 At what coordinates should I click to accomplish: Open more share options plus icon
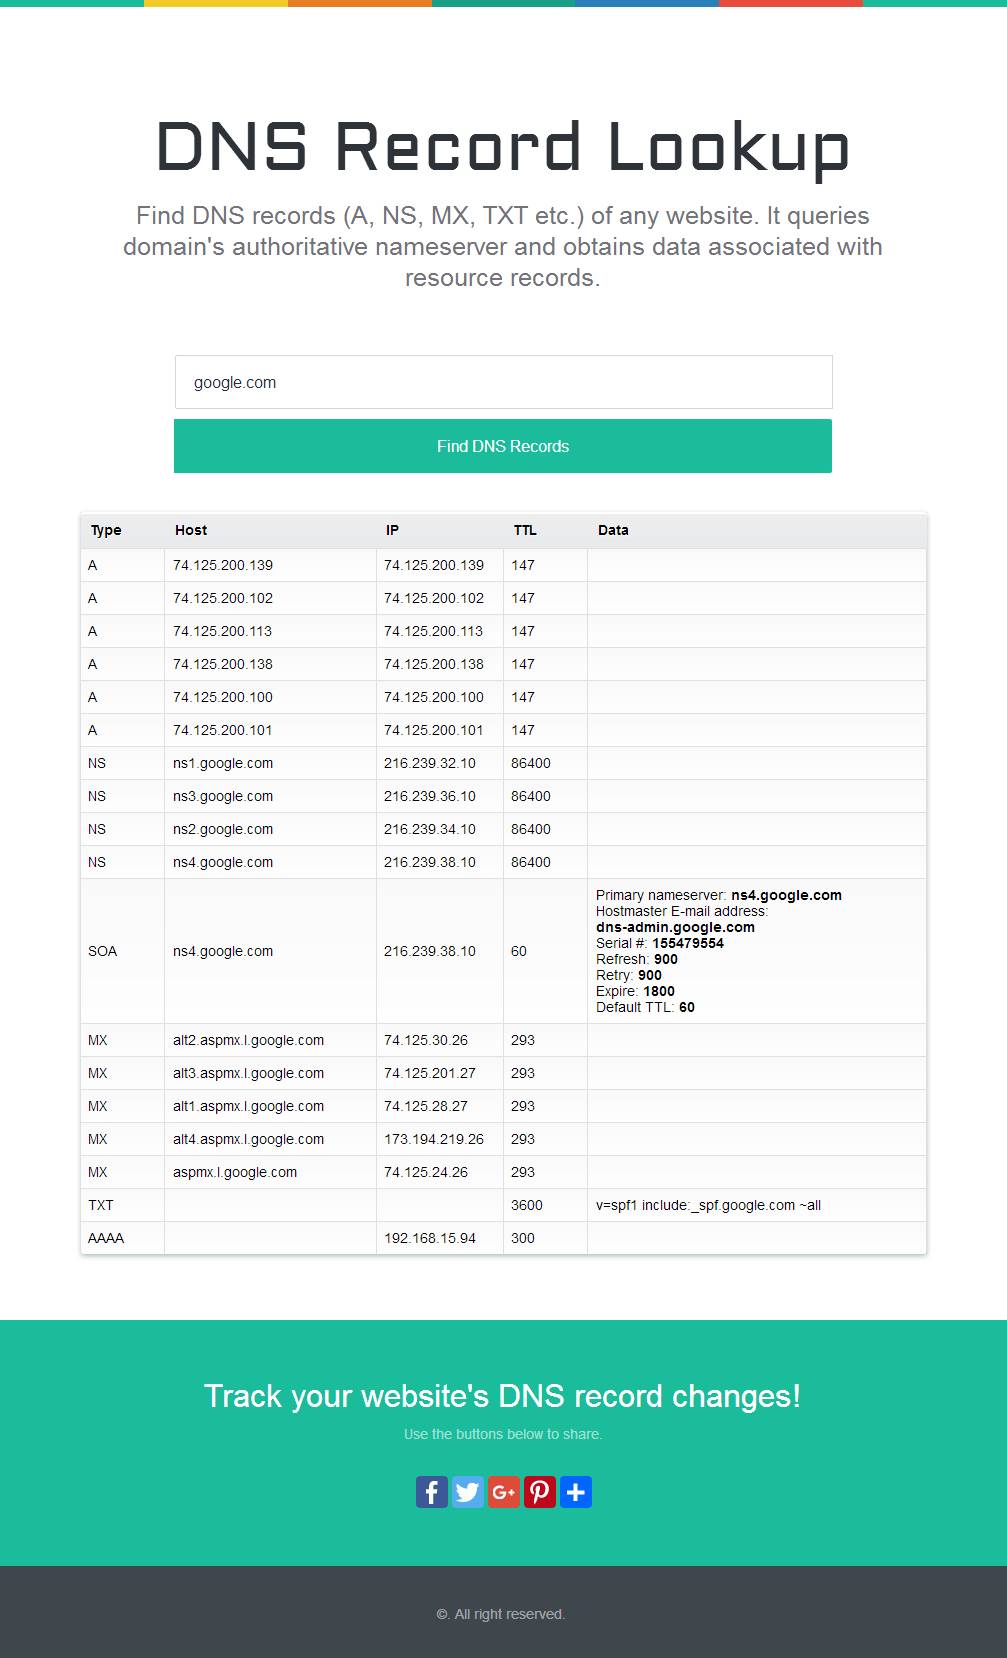click(x=576, y=1492)
